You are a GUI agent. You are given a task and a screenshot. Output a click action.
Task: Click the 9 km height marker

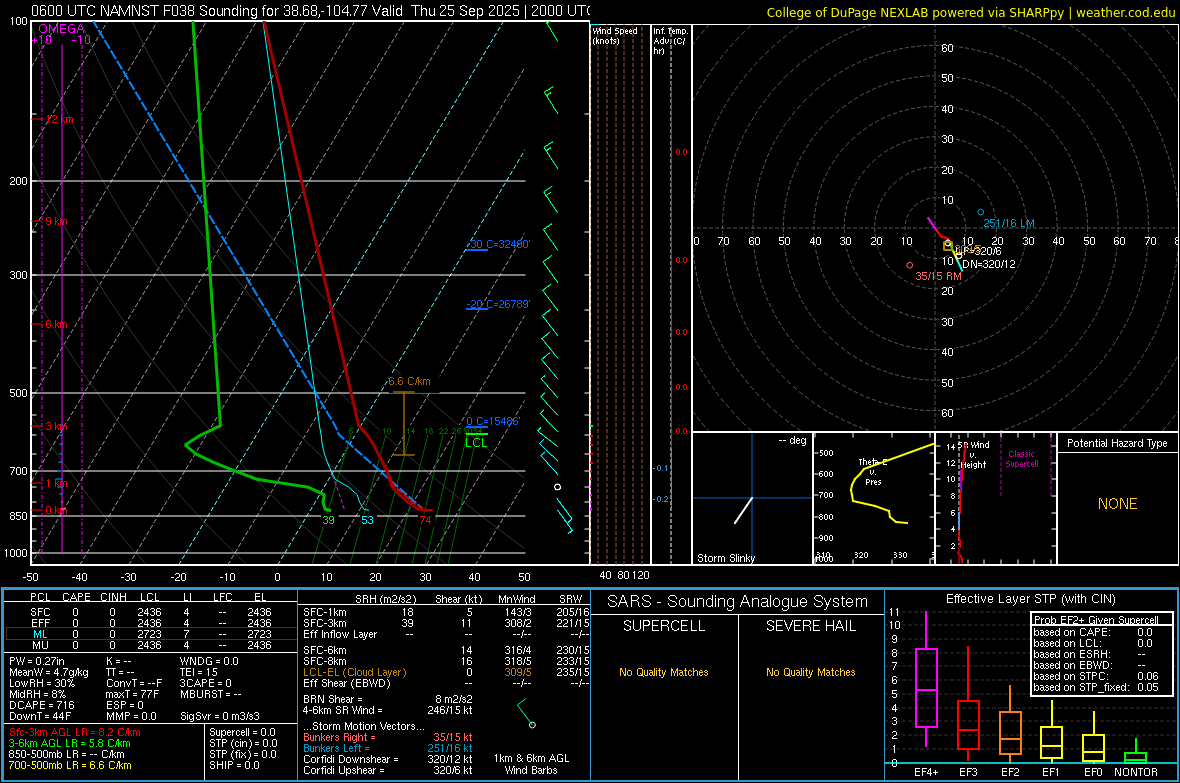(x=56, y=221)
